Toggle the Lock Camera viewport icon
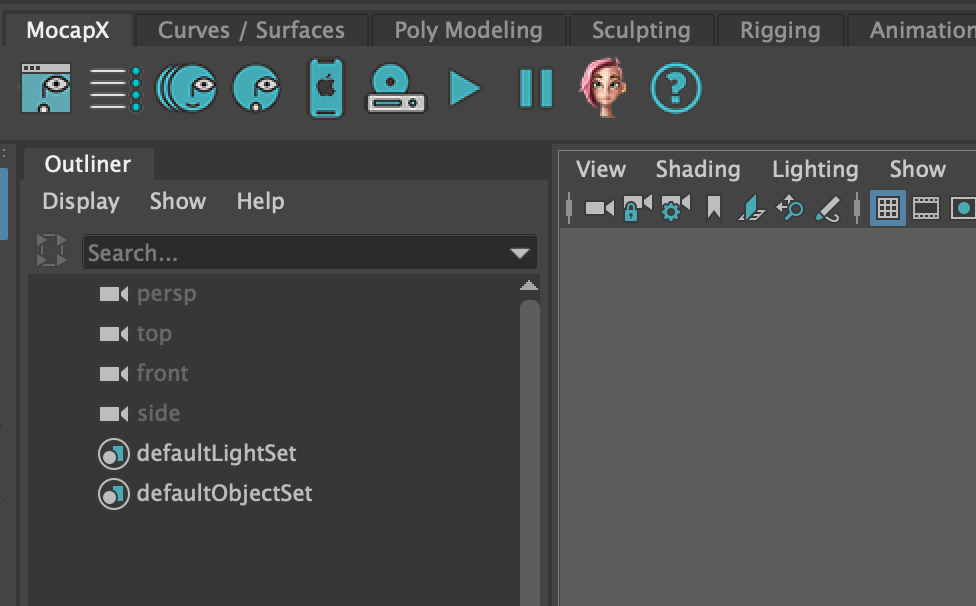The image size is (976, 606). click(x=637, y=208)
